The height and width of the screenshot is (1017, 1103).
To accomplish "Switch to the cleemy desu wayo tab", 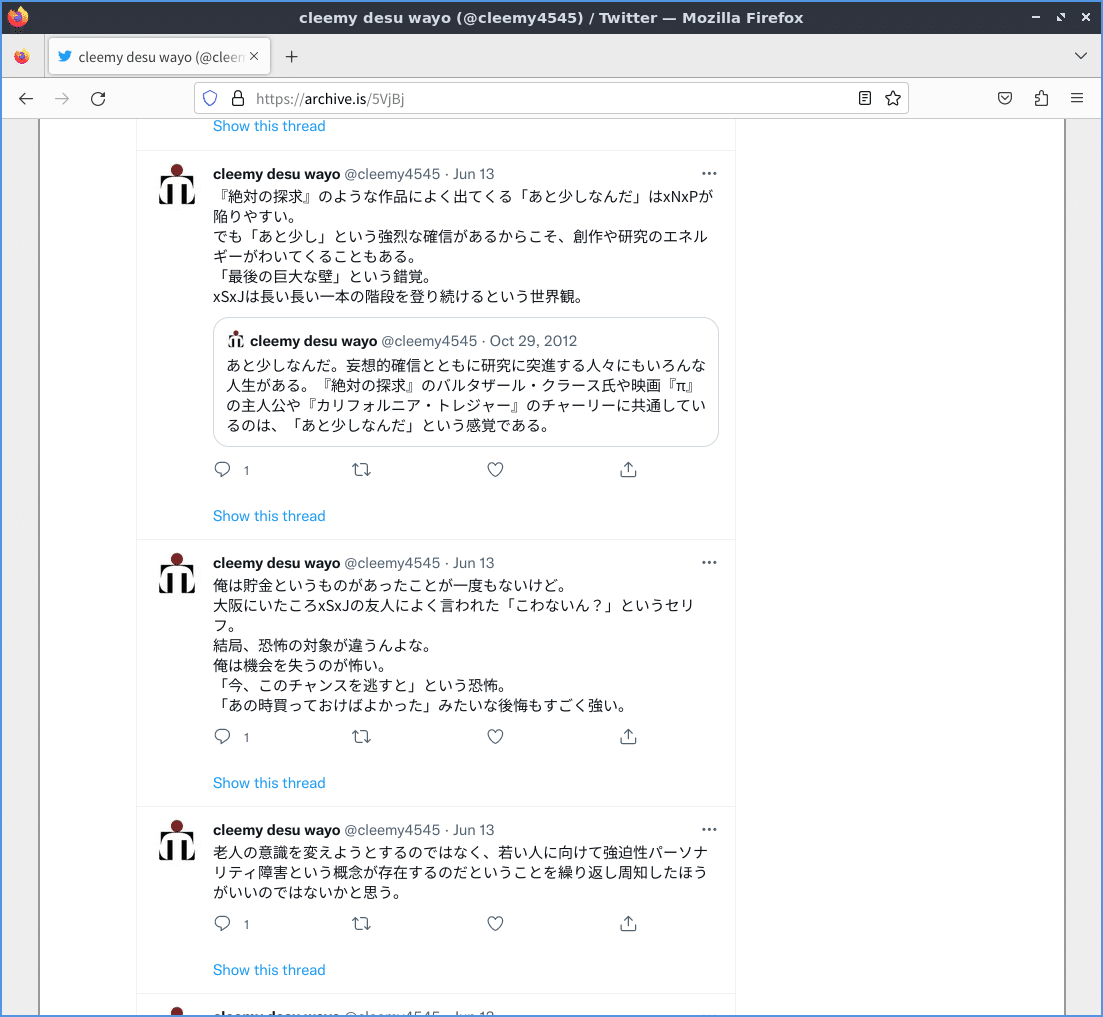I will (150, 56).
